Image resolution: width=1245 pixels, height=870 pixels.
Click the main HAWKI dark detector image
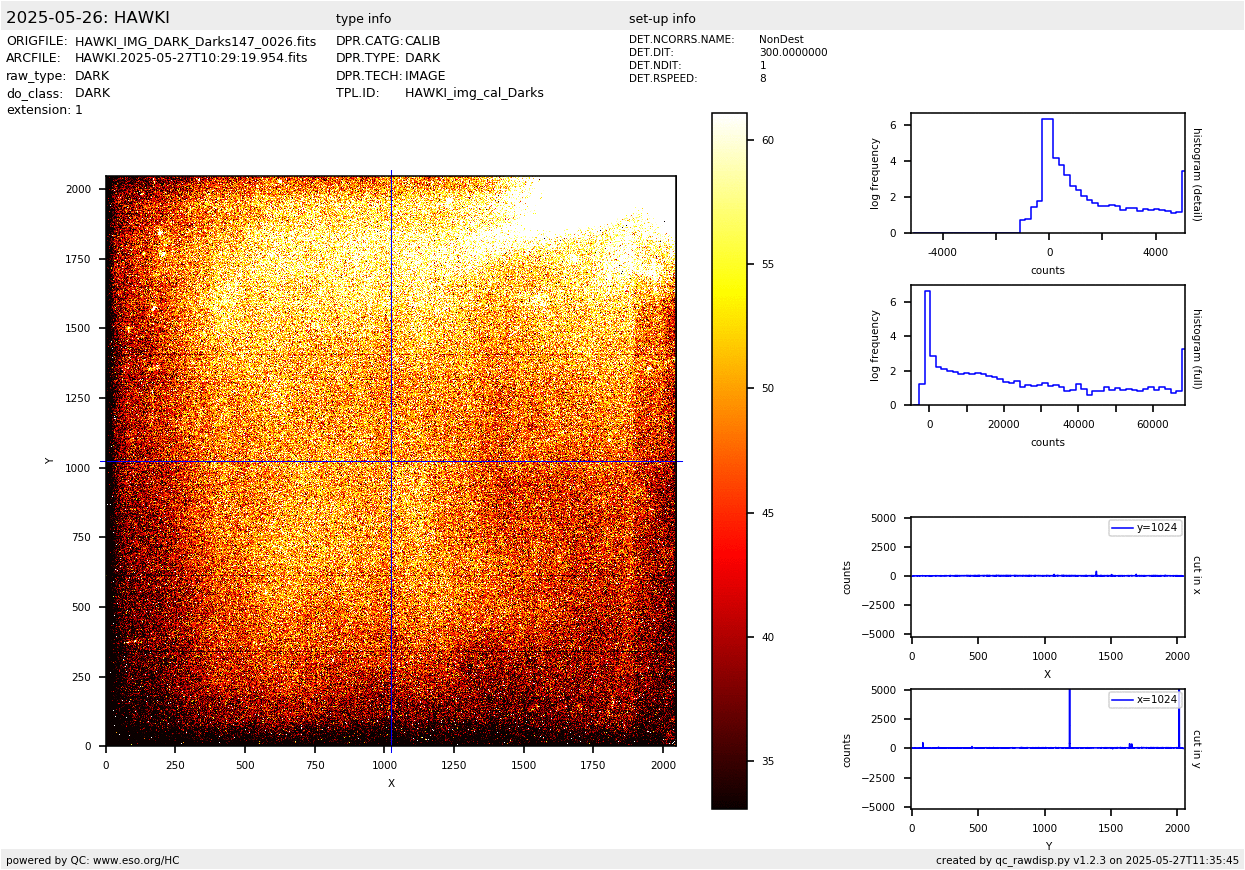390,461
